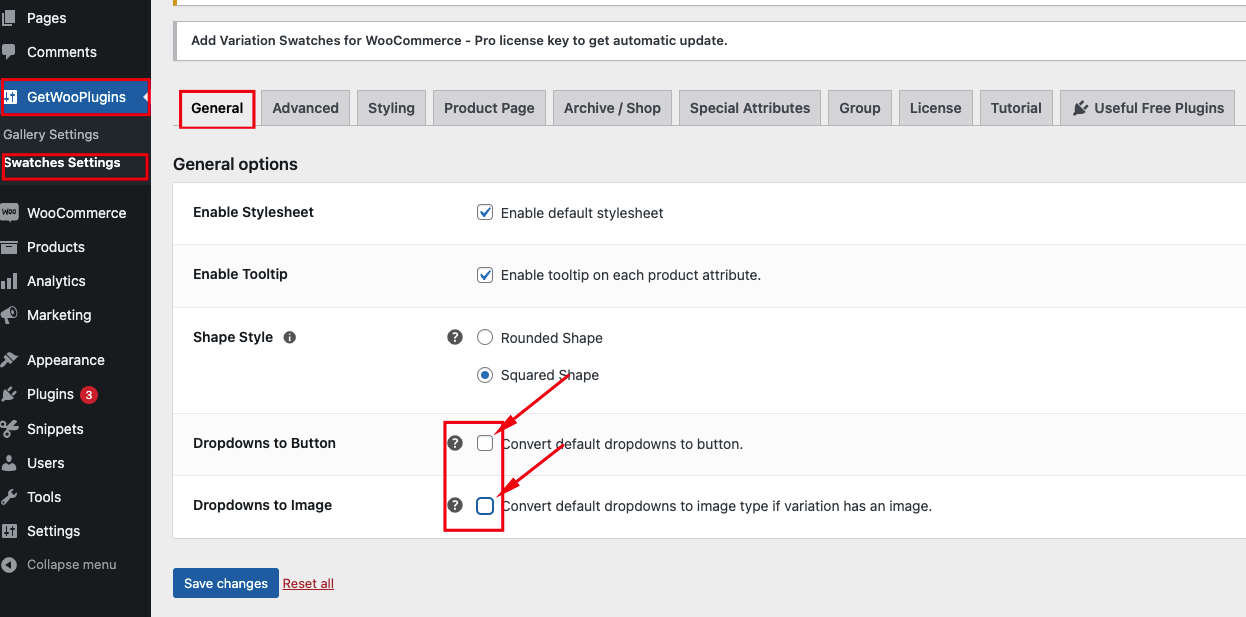Image resolution: width=1246 pixels, height=617 pixels.
Task: Open the Special Attributes tab
Action: (750, 108)
